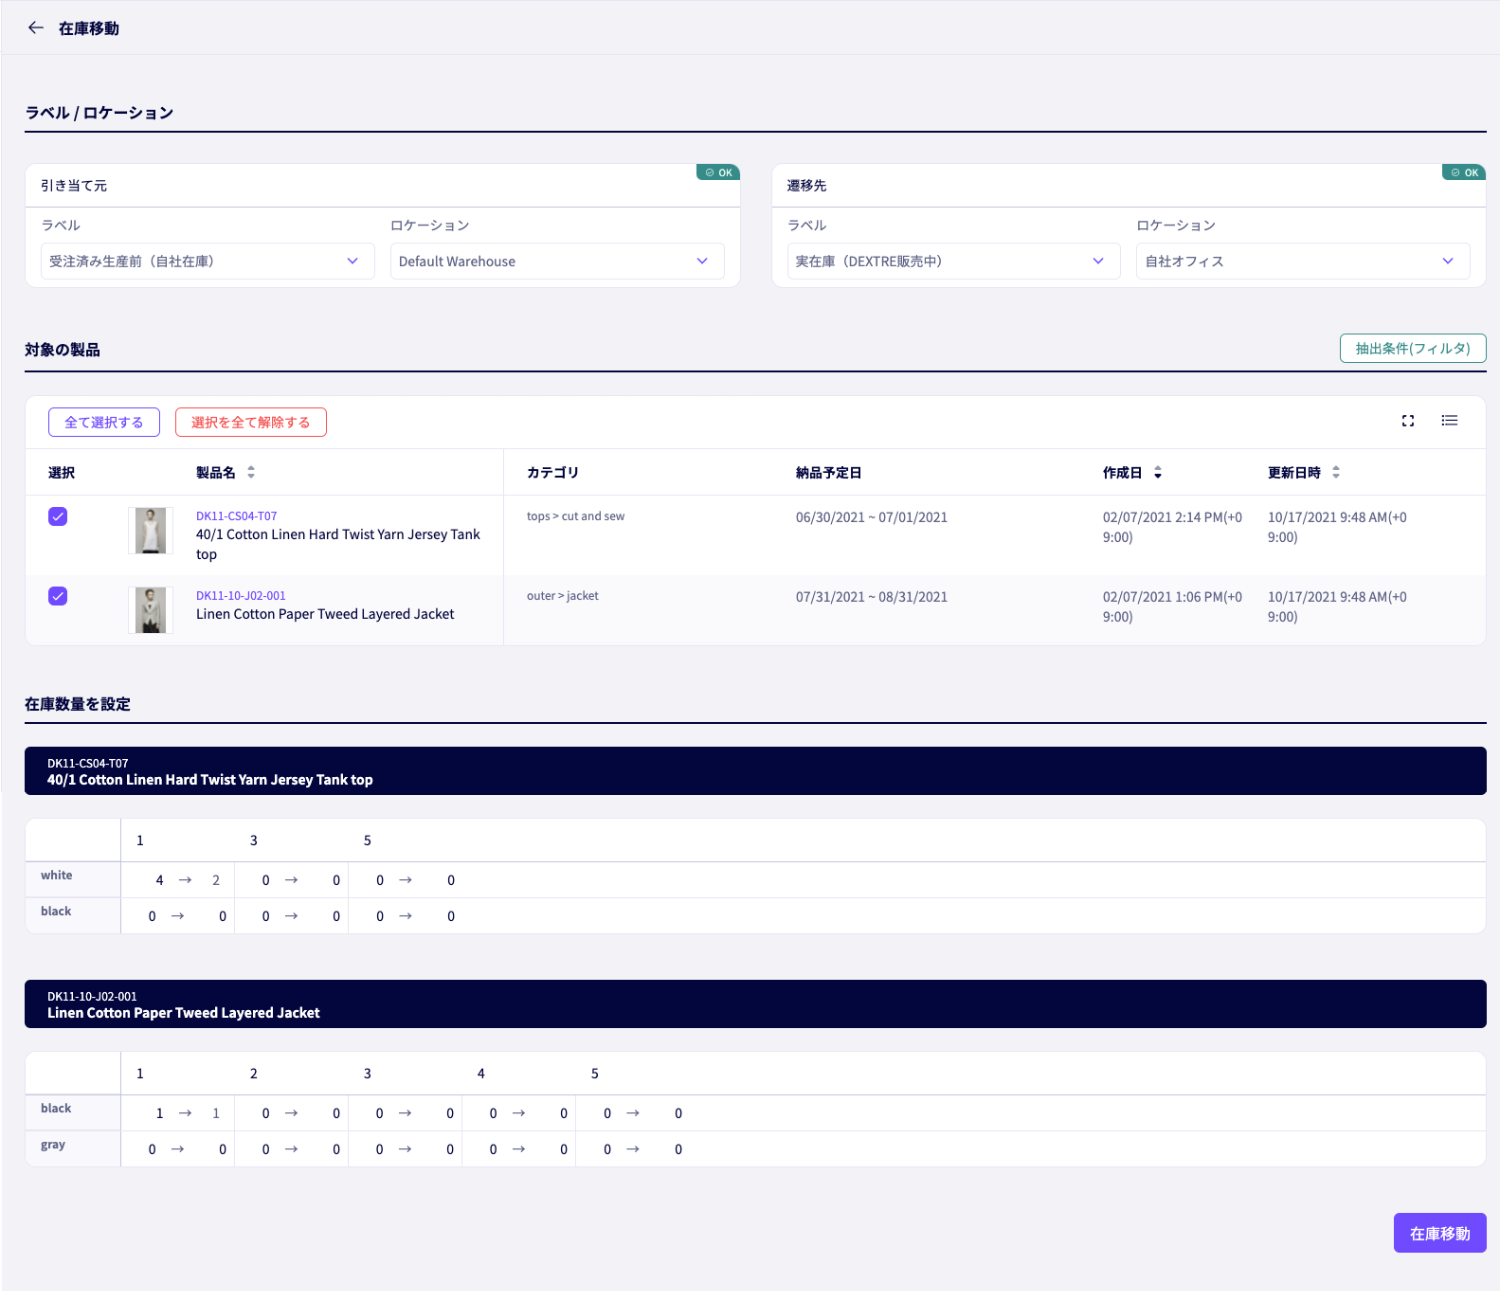Viewport: 1500px width, 1291px height.
Task: Uncheck the DK11-10-J02-001 product checkbox
Action: (x=58, y=597)
